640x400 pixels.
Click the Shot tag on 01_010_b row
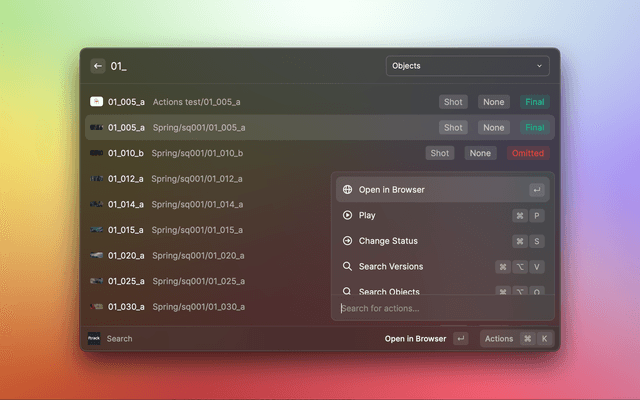pyautogui.click(x=439, y=153)
